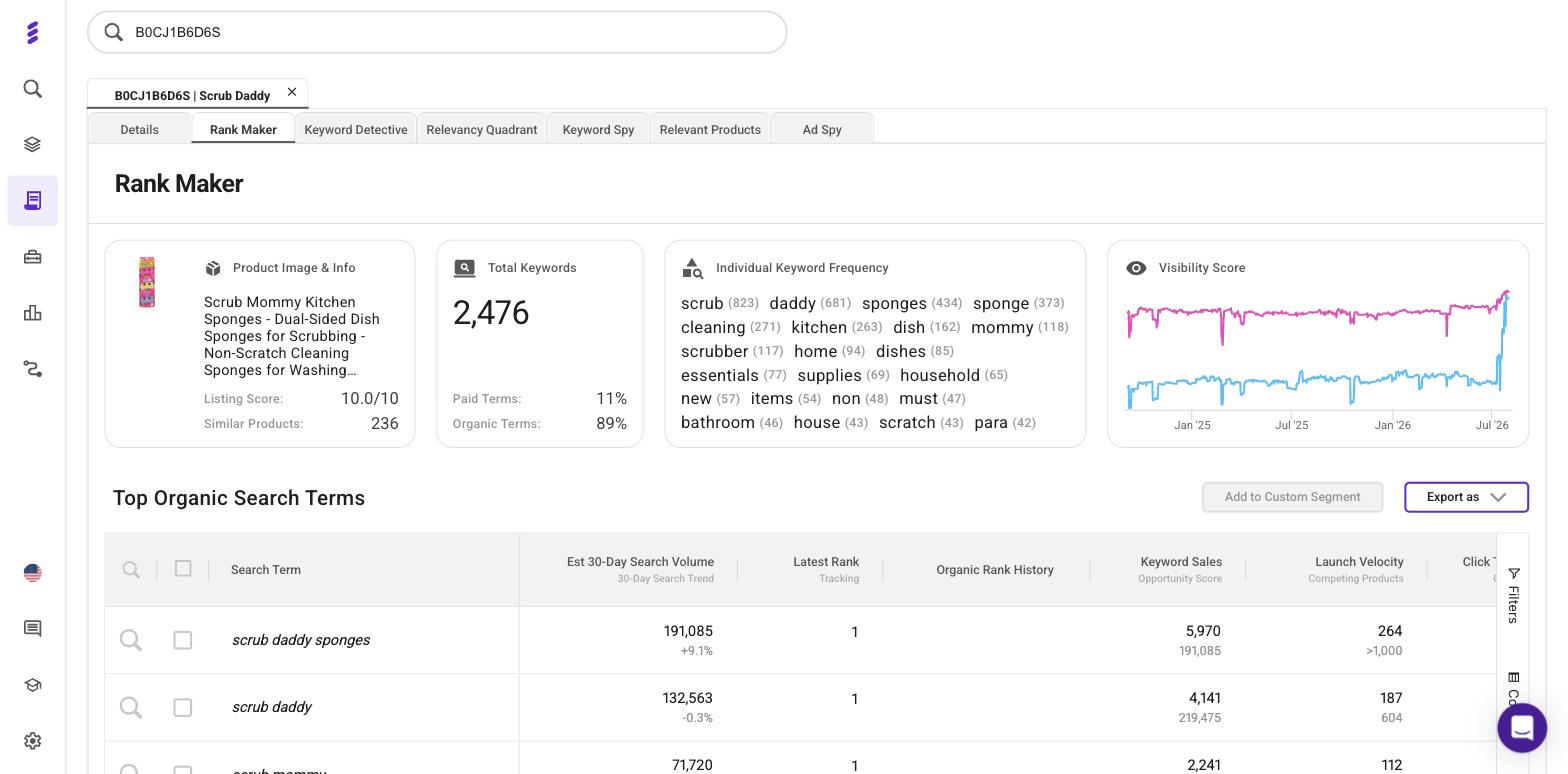Open the Relevancy Quadrant tab
The height and width of the screenshot is (774, 1568).
point(482,129)
